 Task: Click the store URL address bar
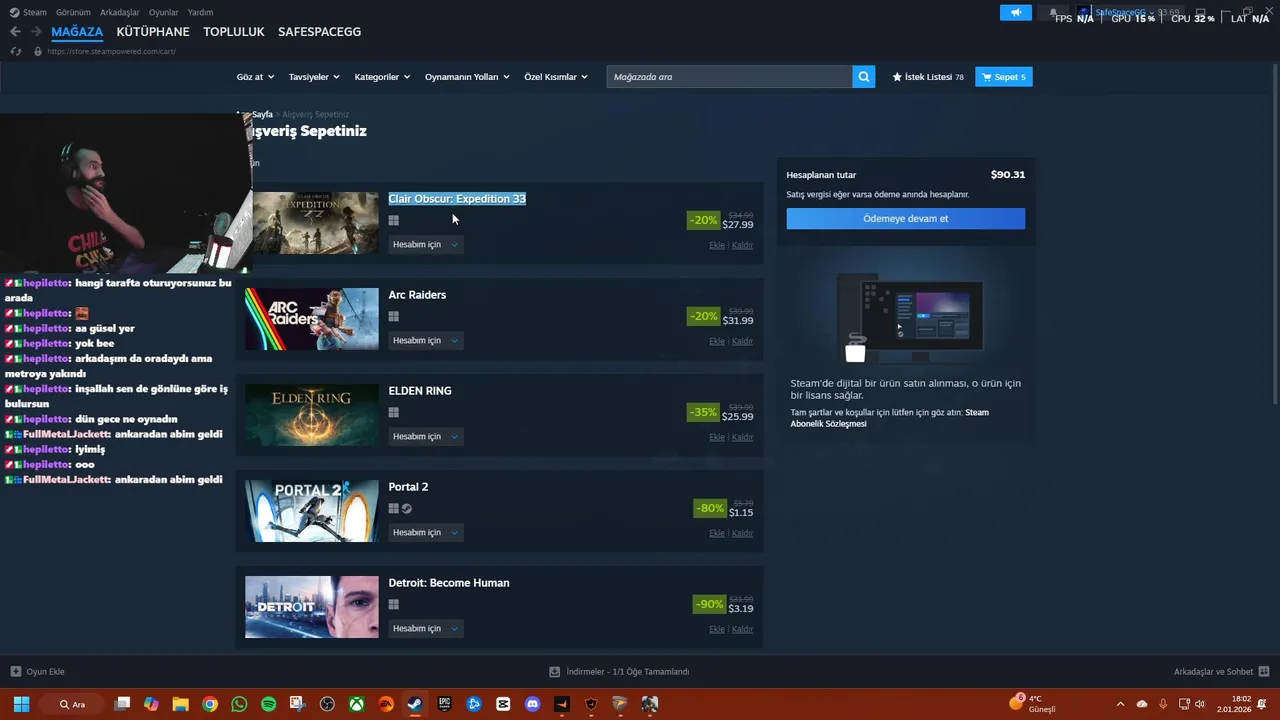tap(111, 51)
